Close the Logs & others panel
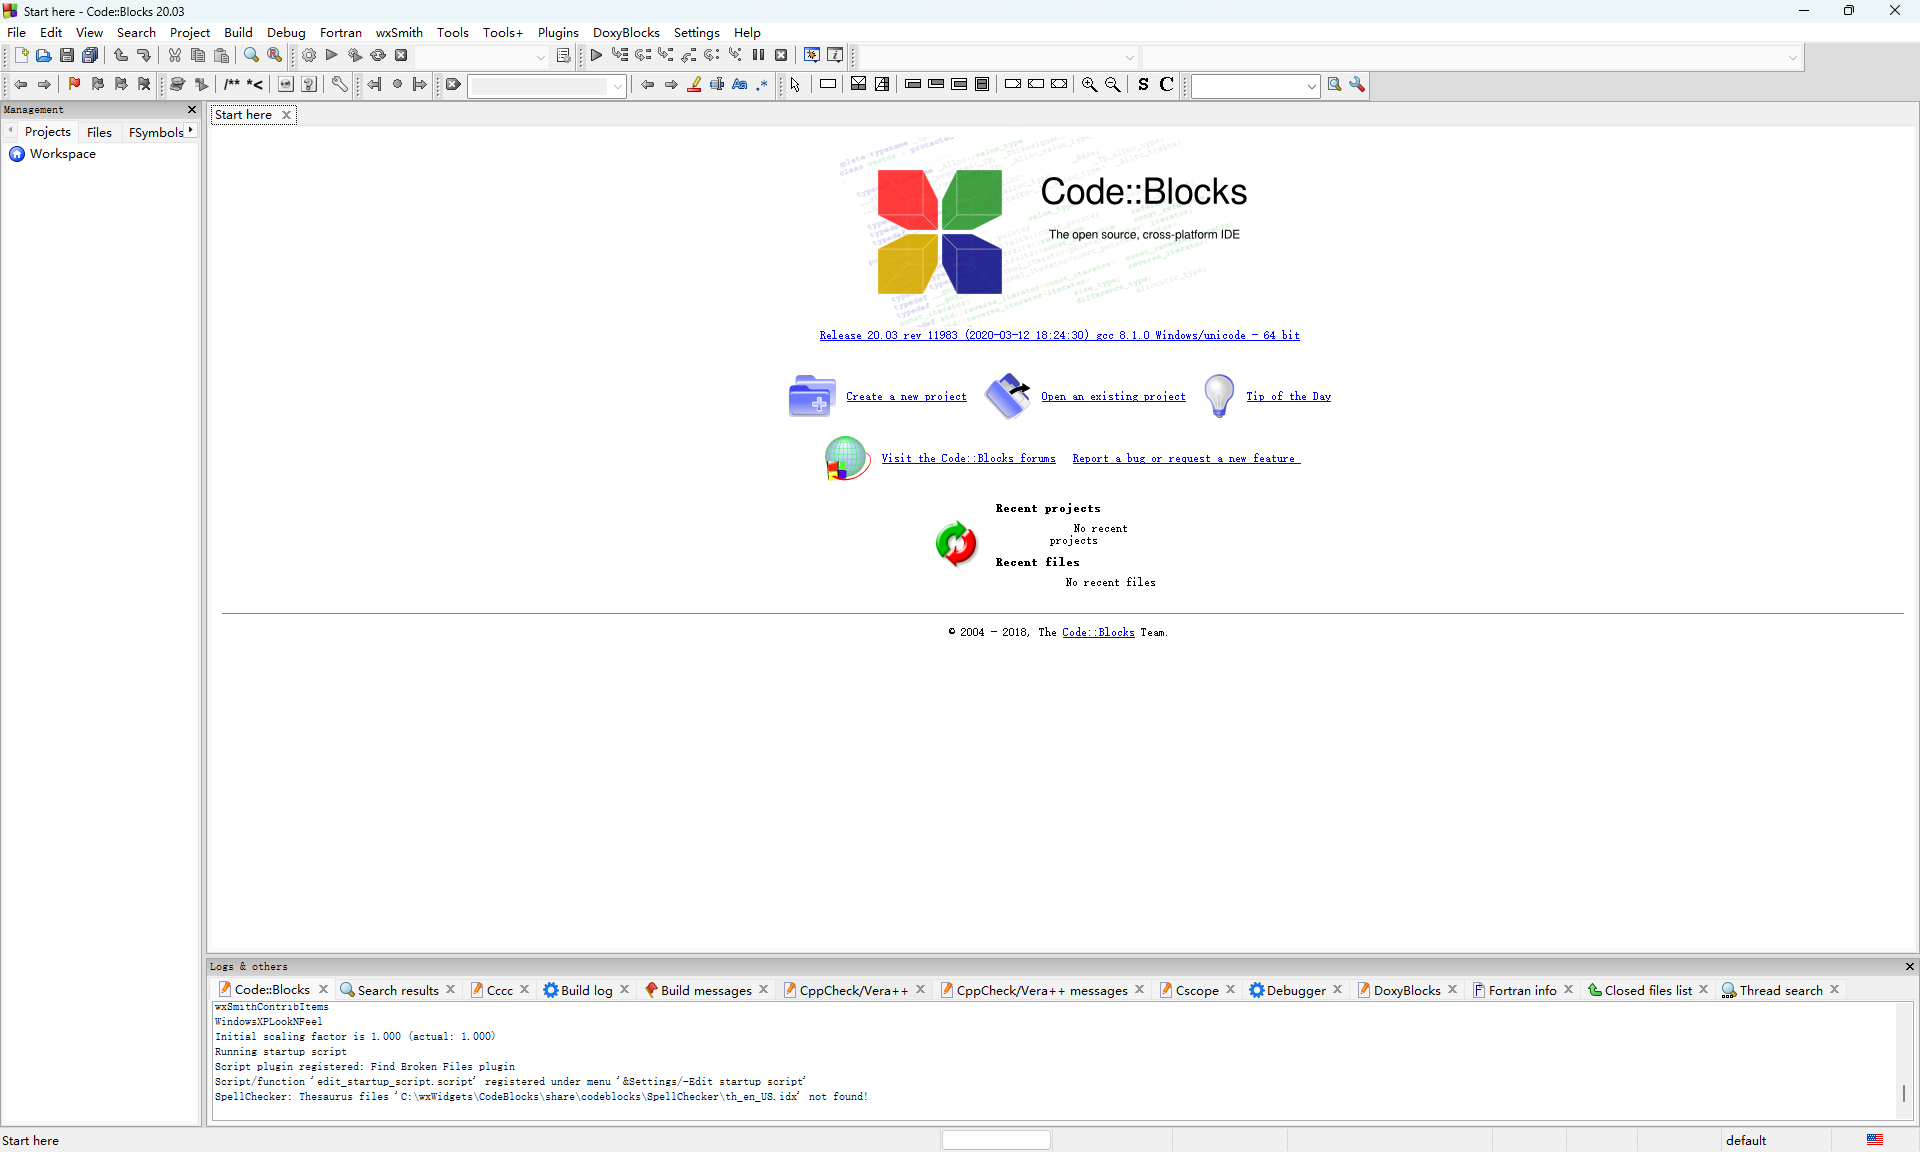Viewport: 1920px width, 1152px height. (1909, 966)
